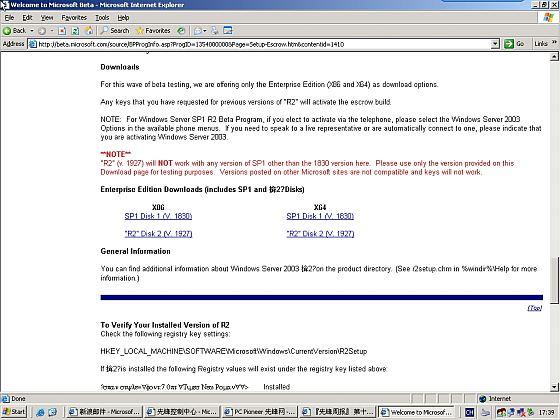Click the Refresh page icon
Image resolution: width=560 pixels, height=420 pixels.
[x=75, y=31]
